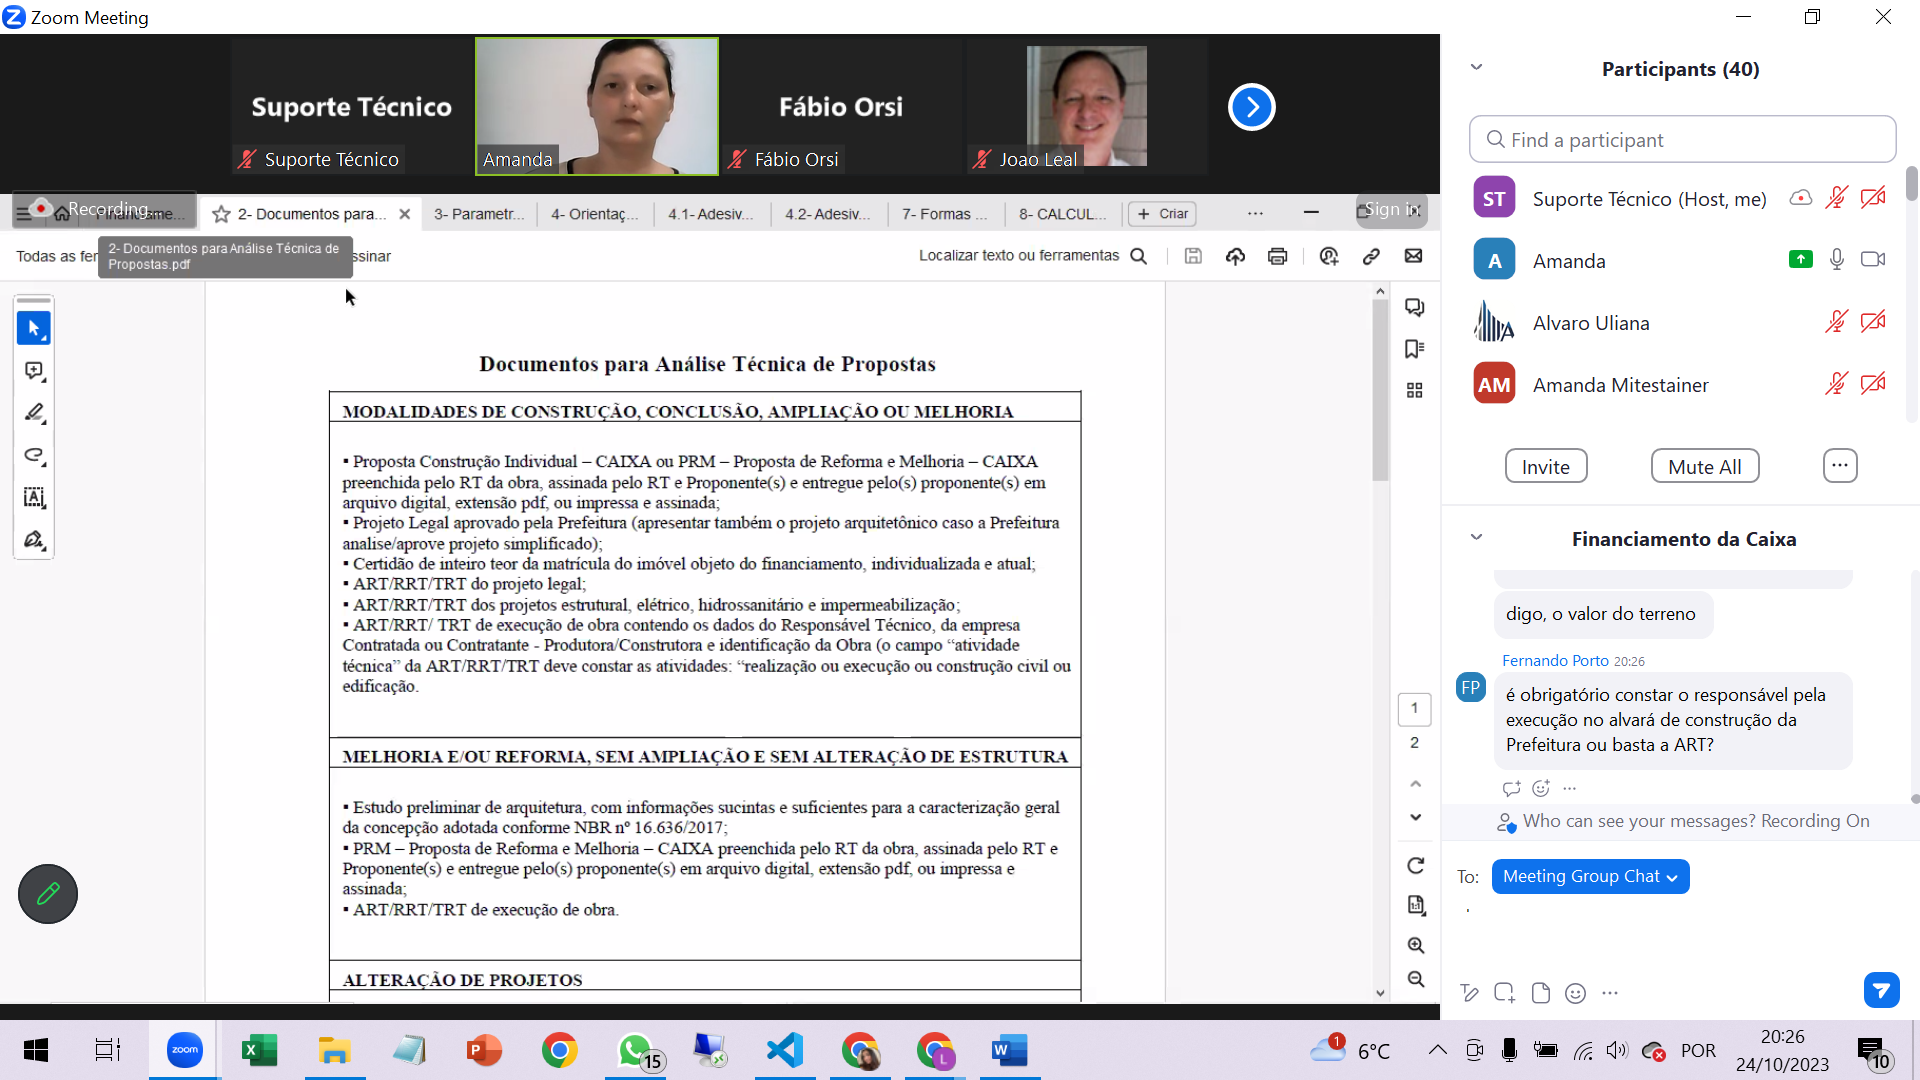Star the 2- Documentos para tab

222,214
